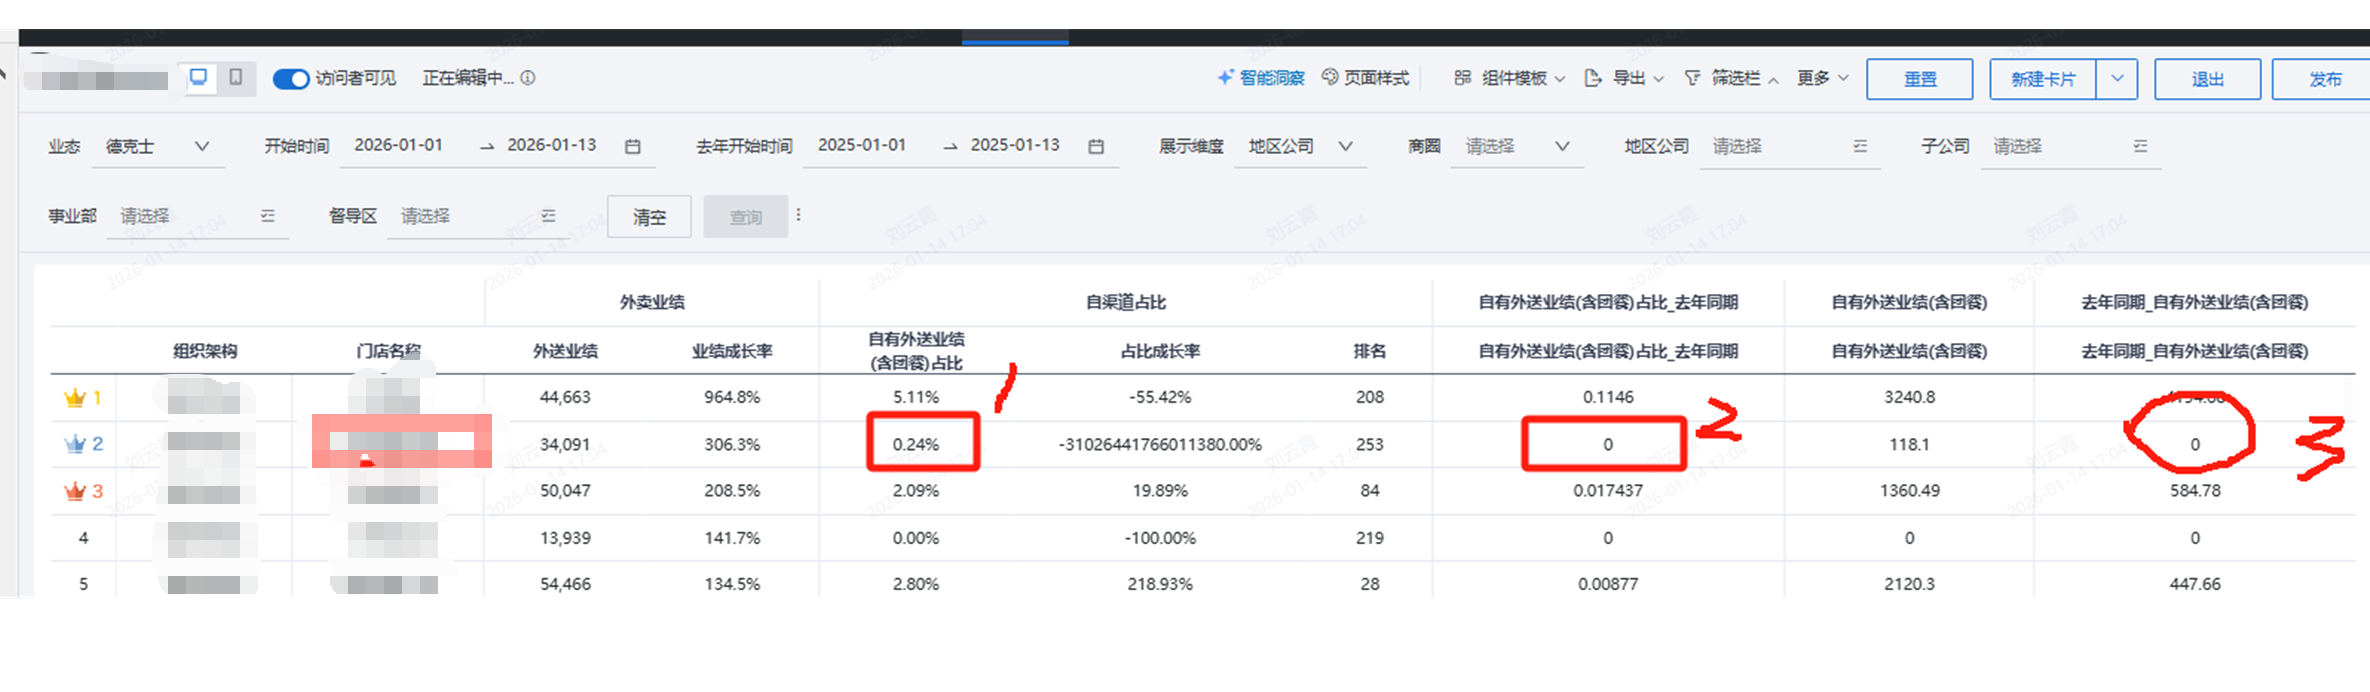This screenshot has height=692, width=2370.
Task: Switch to desktop preview layout icon
Action: point(199,77)
